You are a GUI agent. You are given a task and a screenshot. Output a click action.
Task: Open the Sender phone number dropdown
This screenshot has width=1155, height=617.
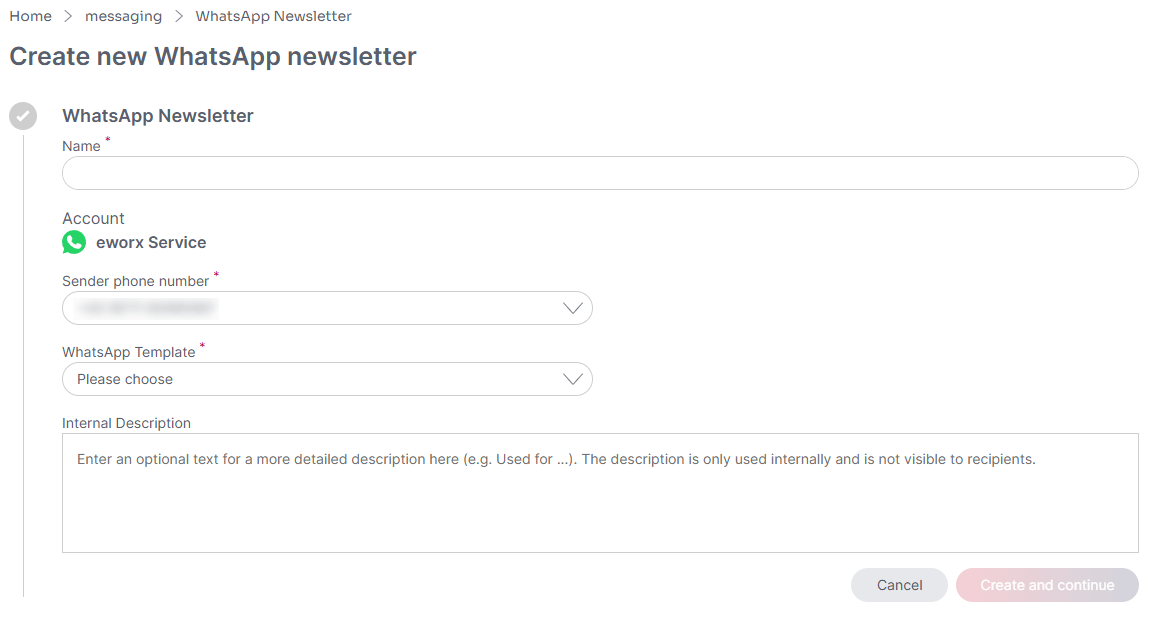coord(327,308)
